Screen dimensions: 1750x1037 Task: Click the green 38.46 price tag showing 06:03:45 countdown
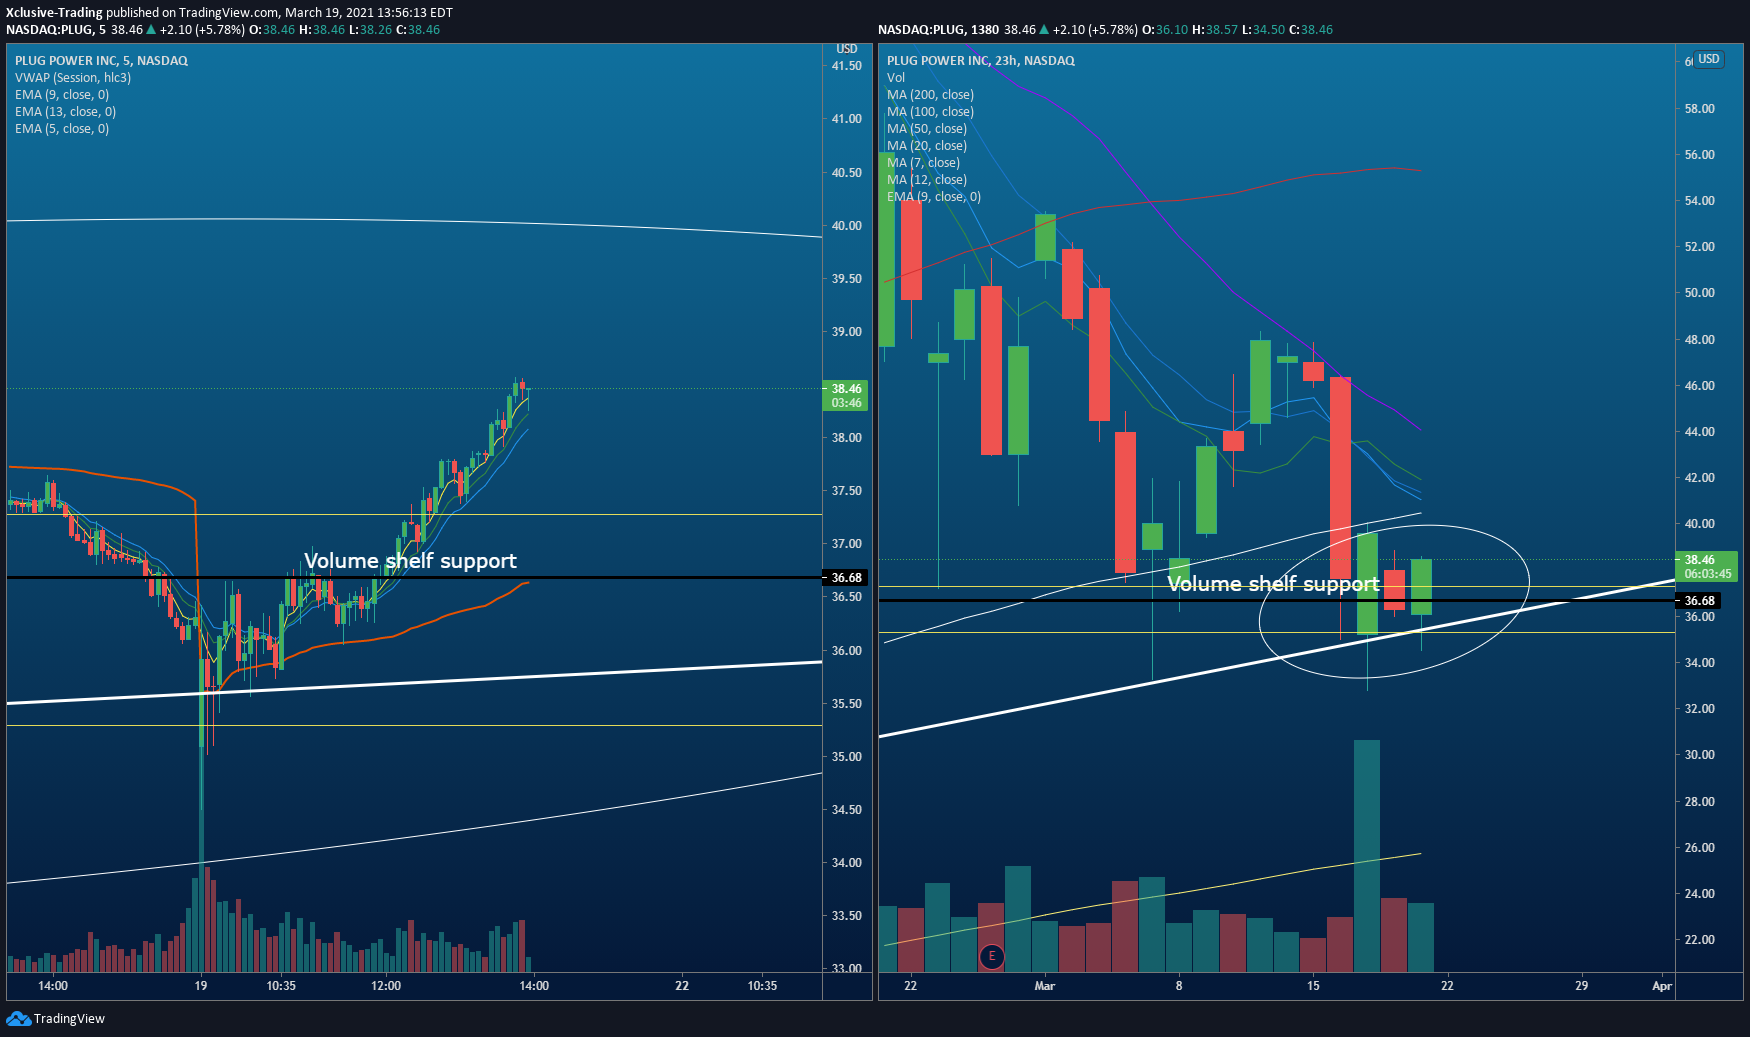click(1707, 567)
